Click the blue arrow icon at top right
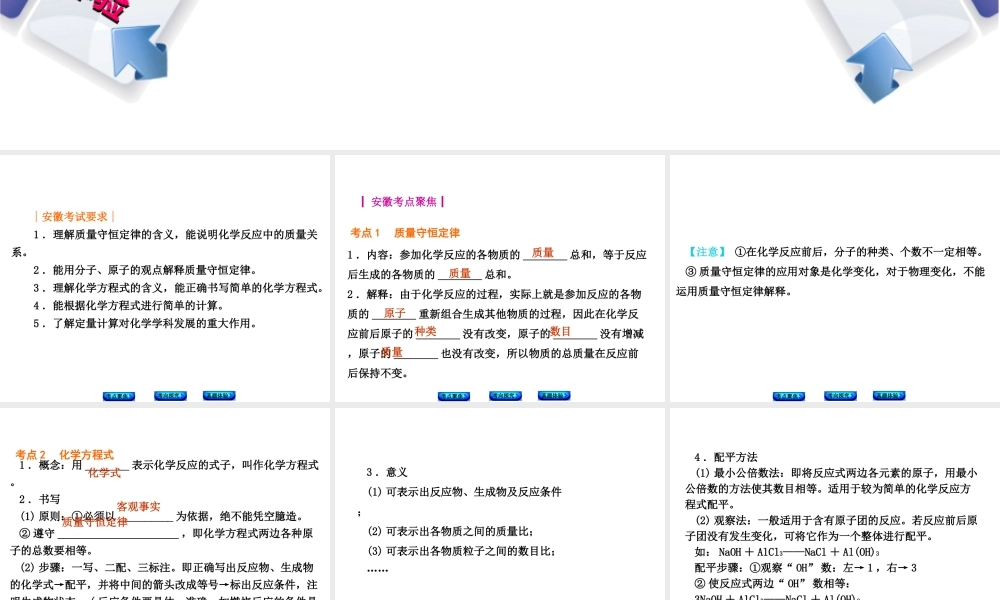This screenshot has width=1000, height=600. click(880, 67)
